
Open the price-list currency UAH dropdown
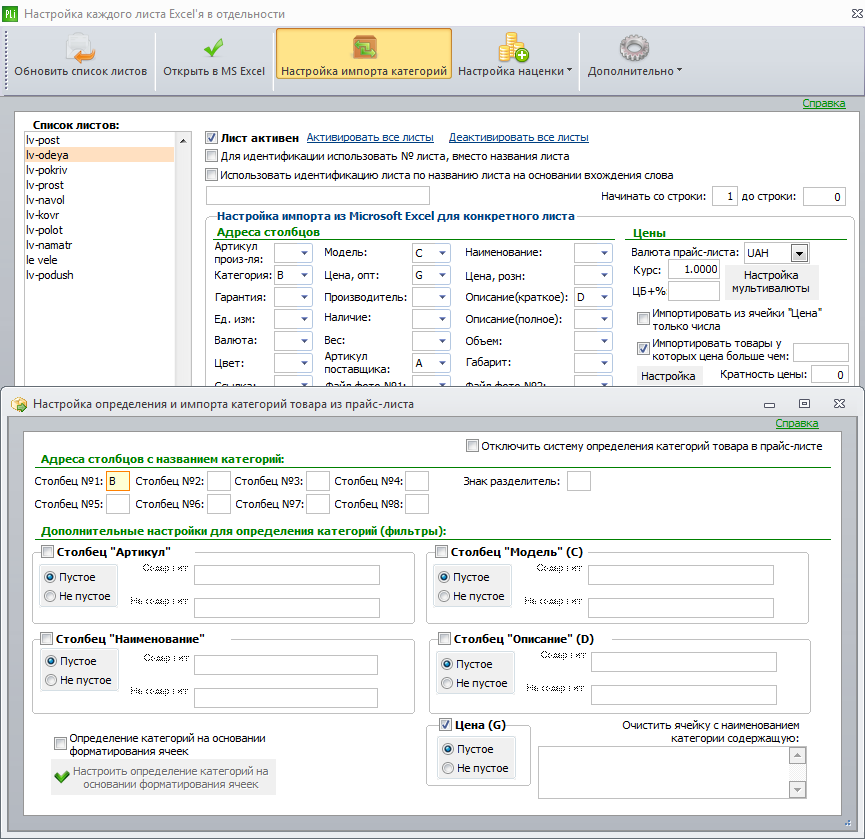(799, 253)
